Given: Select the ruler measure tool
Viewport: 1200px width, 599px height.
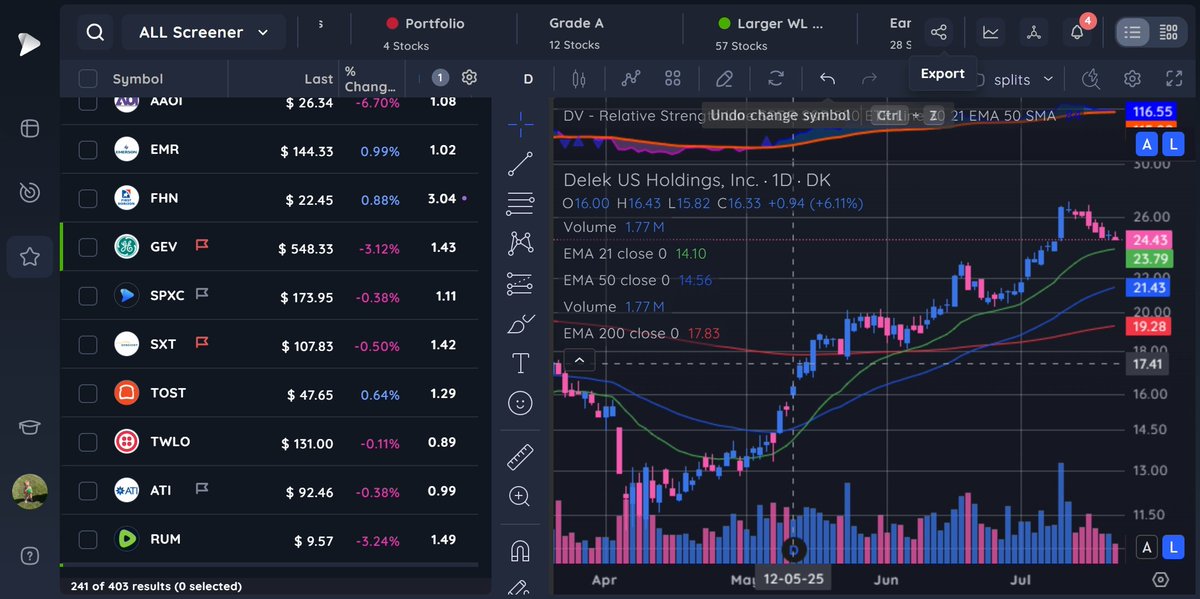Looking at the screenshot, I should click(520, 457).
